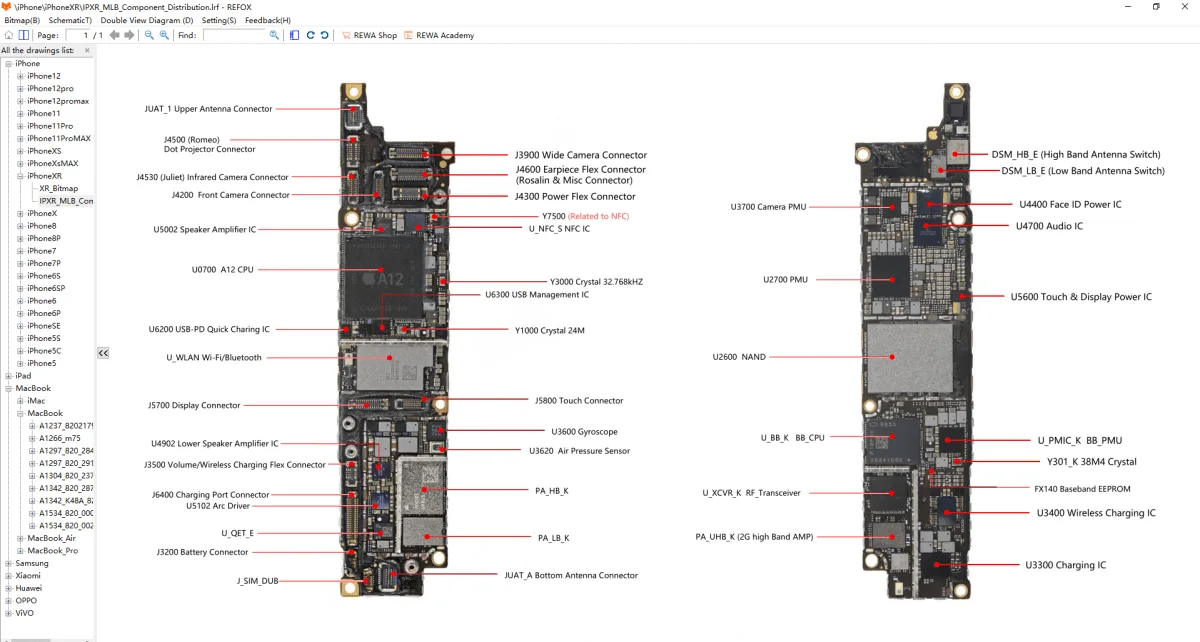This screenshot has width=1200, height=642.
Task: Select MacBook_Pro in the tree
Action: [52, 551]
